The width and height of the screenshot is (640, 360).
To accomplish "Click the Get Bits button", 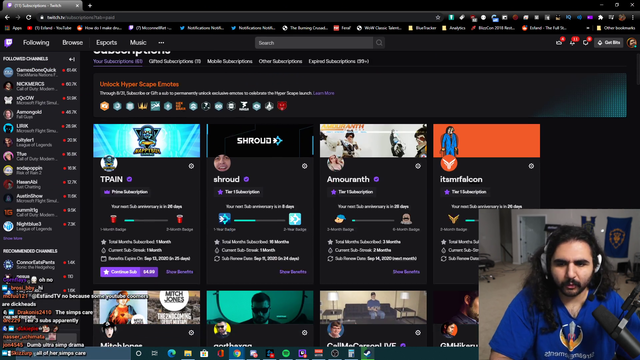I will tap(609, 42).
